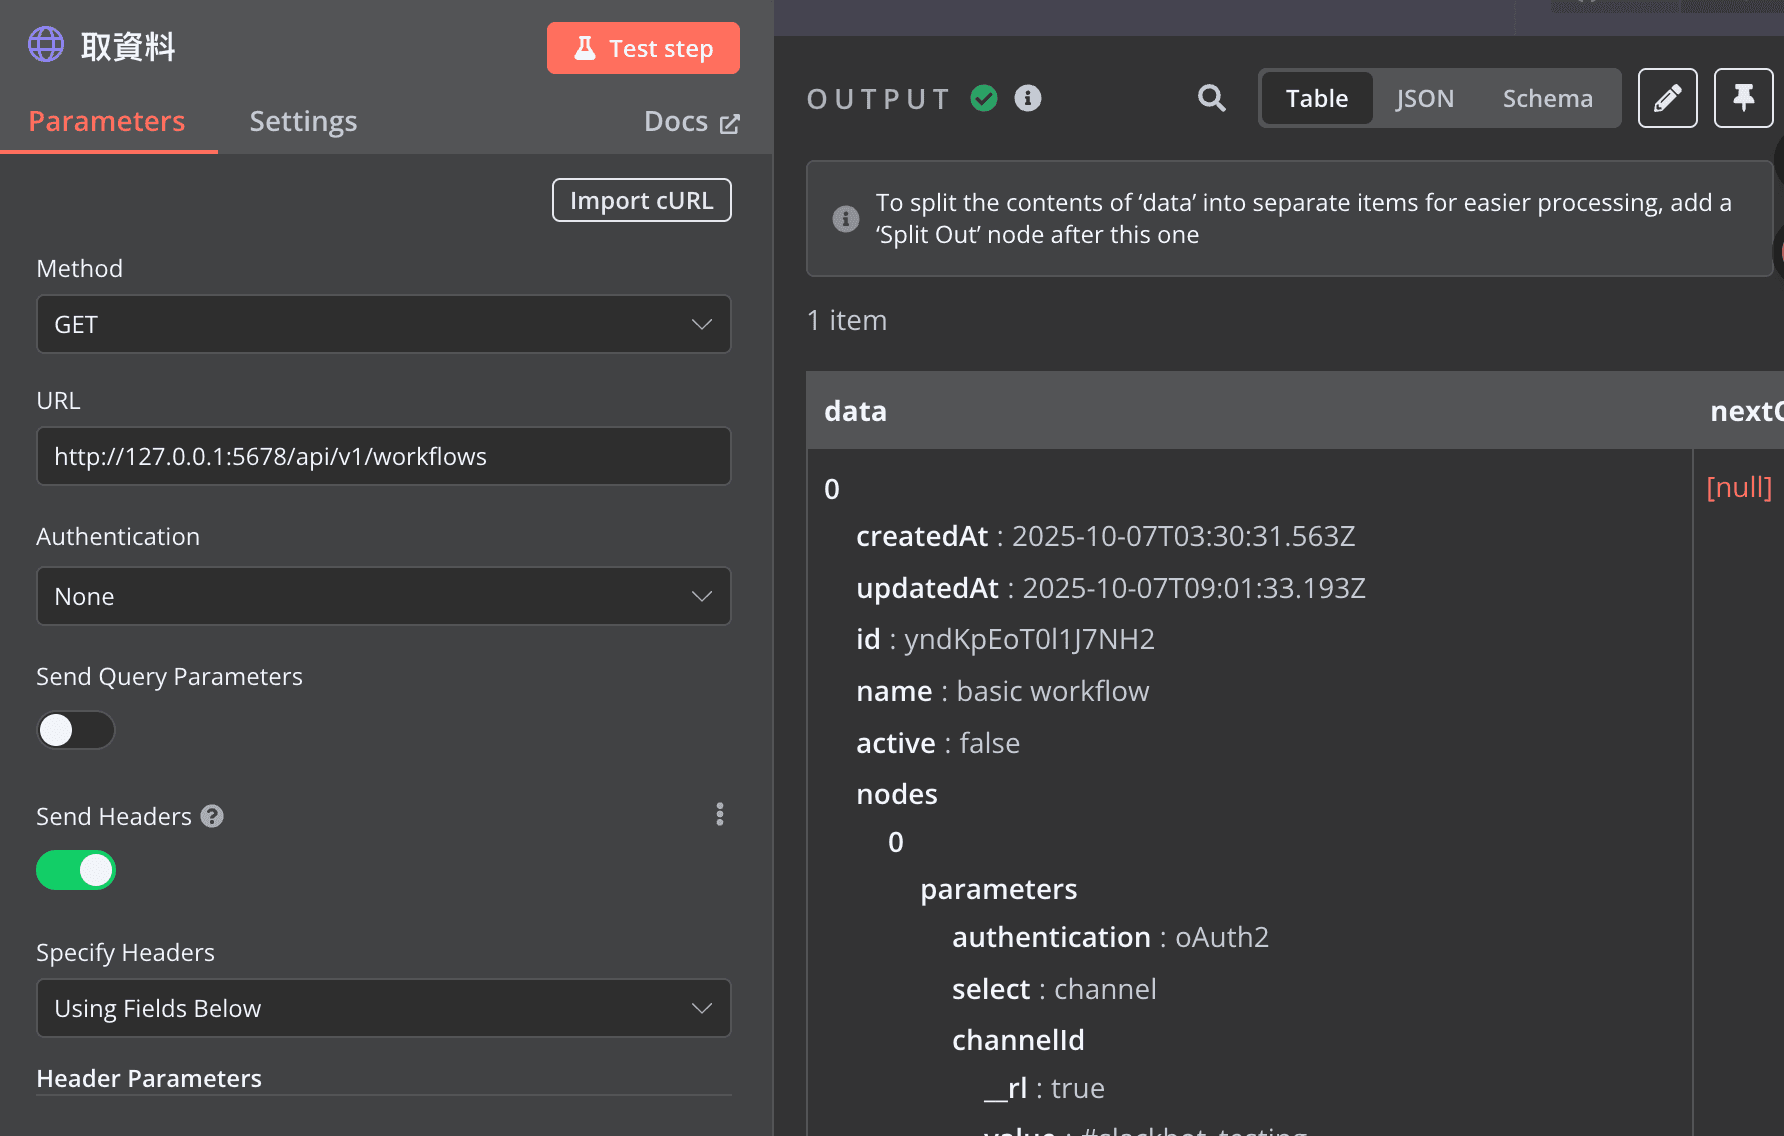
Task: Click the pencil edit output icon
Action: click(x=1667, y=98)
